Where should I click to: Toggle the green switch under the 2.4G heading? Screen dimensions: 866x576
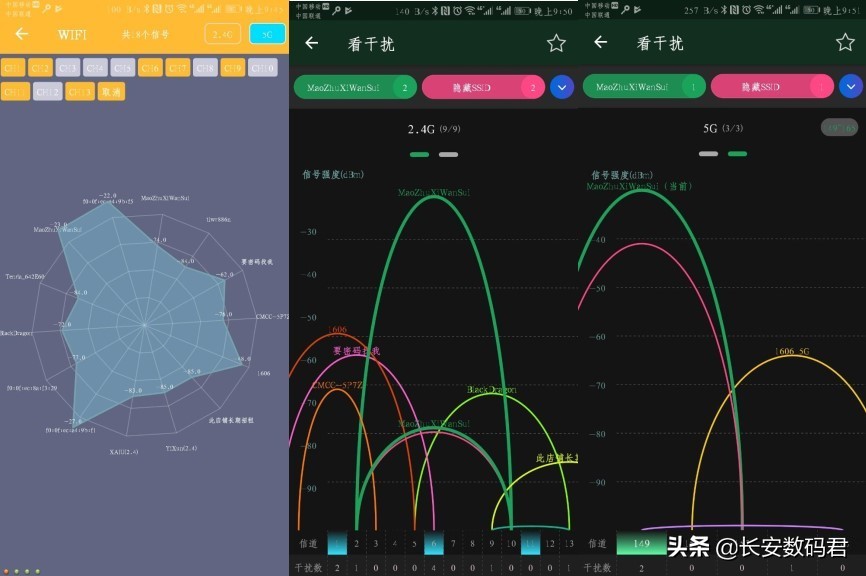[x=418, y=154]
